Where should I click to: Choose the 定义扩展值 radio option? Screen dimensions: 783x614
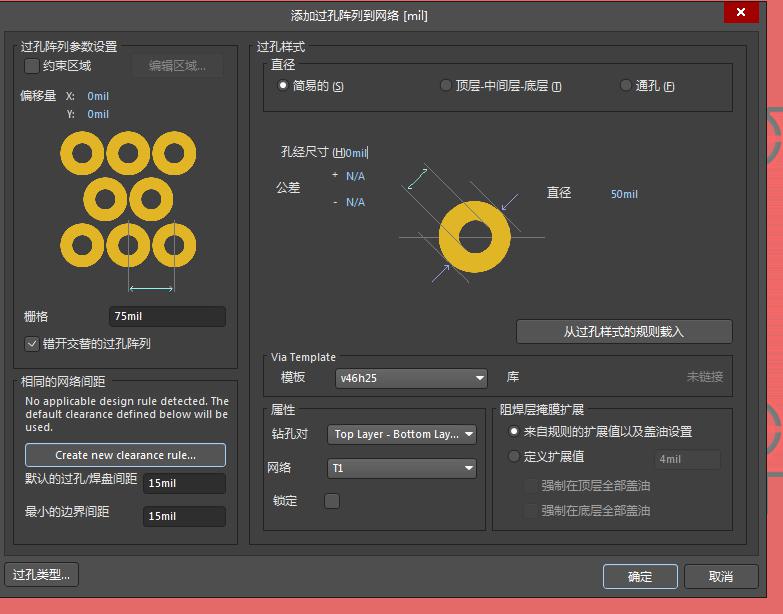click(x=514, y=457)
